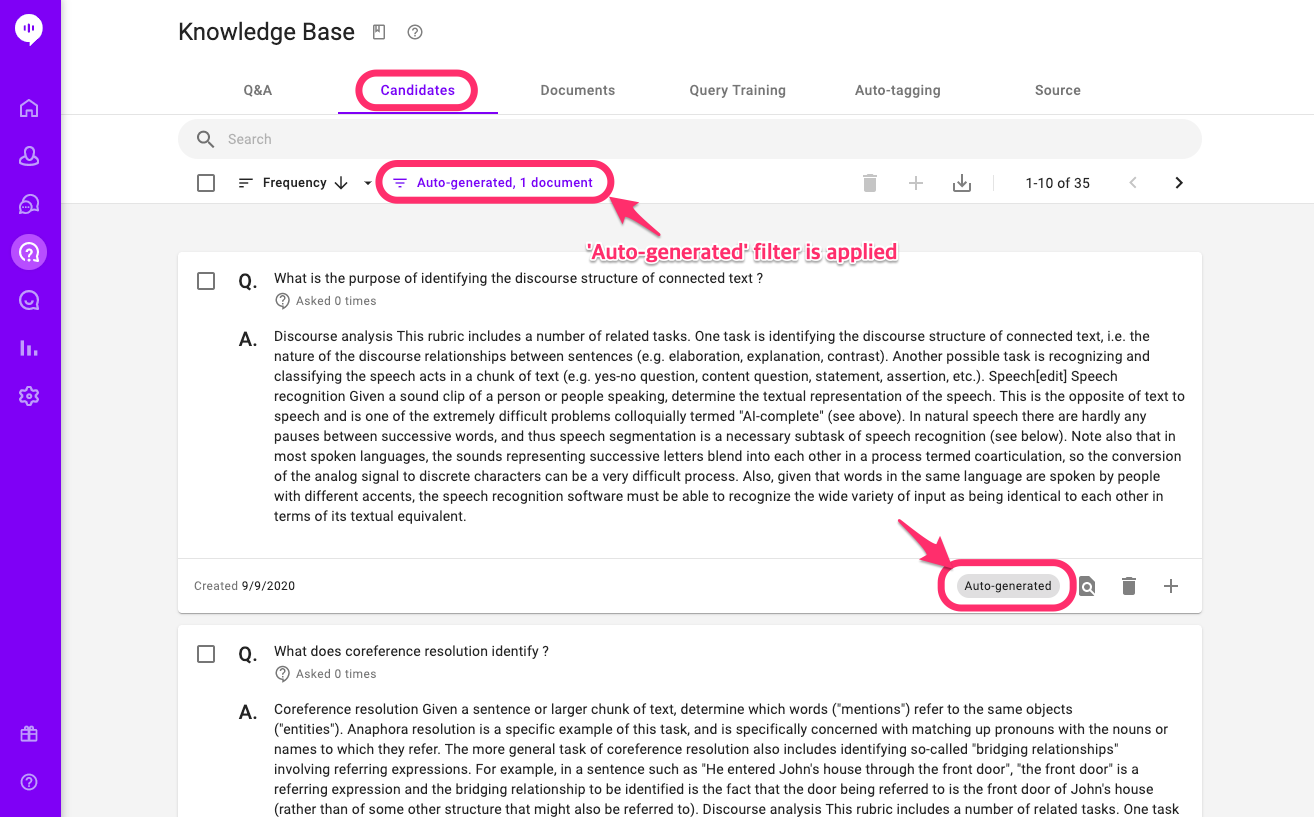Download candidates using the toolbar download icon
Screen dimensions: 1314x817
[962, 183]
